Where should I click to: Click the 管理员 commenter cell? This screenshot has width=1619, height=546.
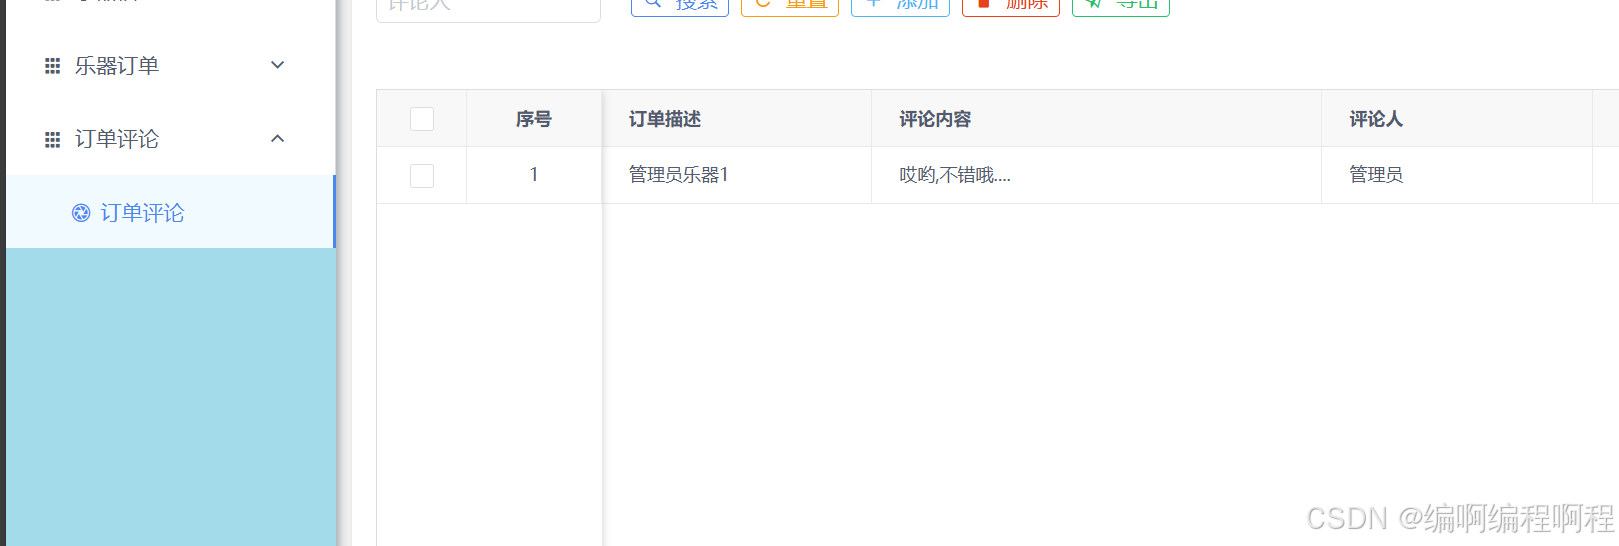click(1456, 175)
